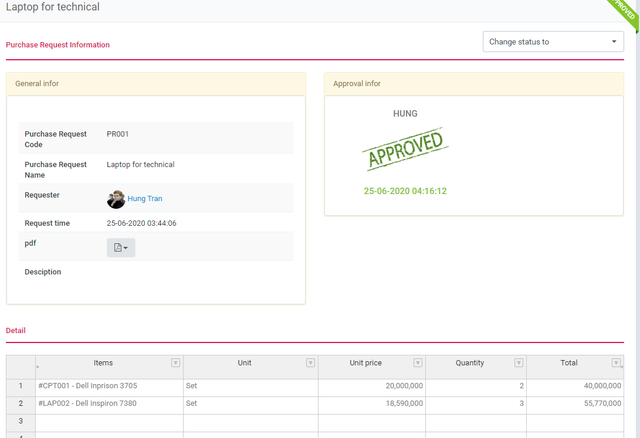640x438 pixels.
Task: Select the Items column header
Action: click(x=109, y=367)
